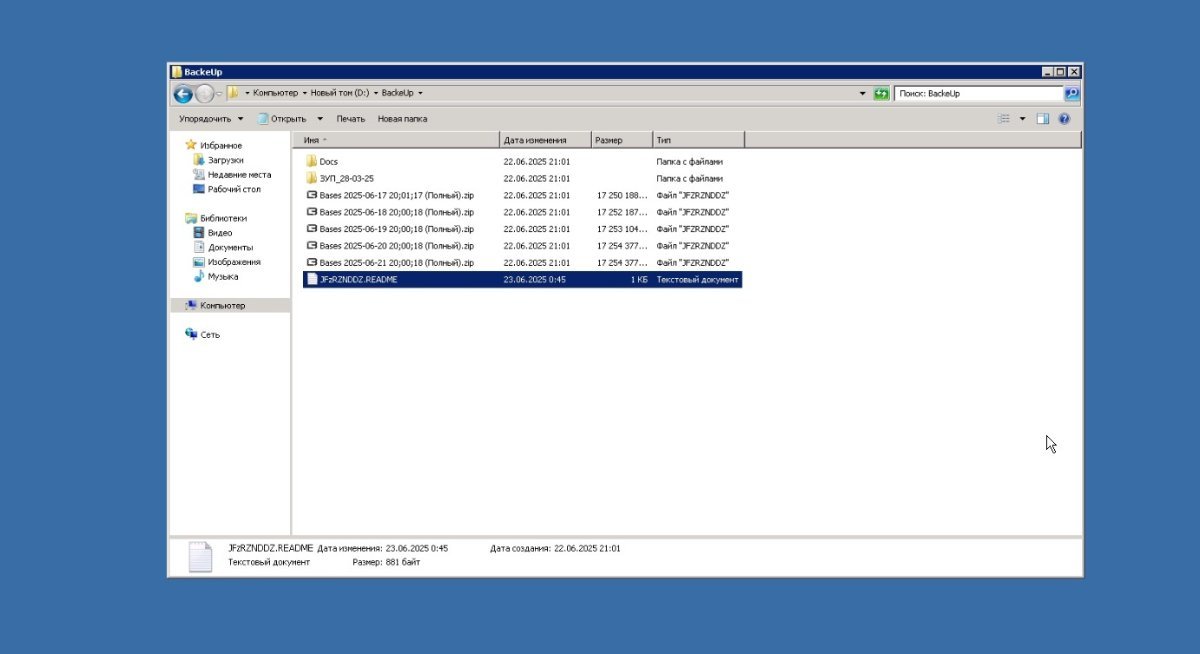The height and width of the screenshot is (654, 1200).
Task: Click the Печать toolbar command
Action: (x=350, y=119)
